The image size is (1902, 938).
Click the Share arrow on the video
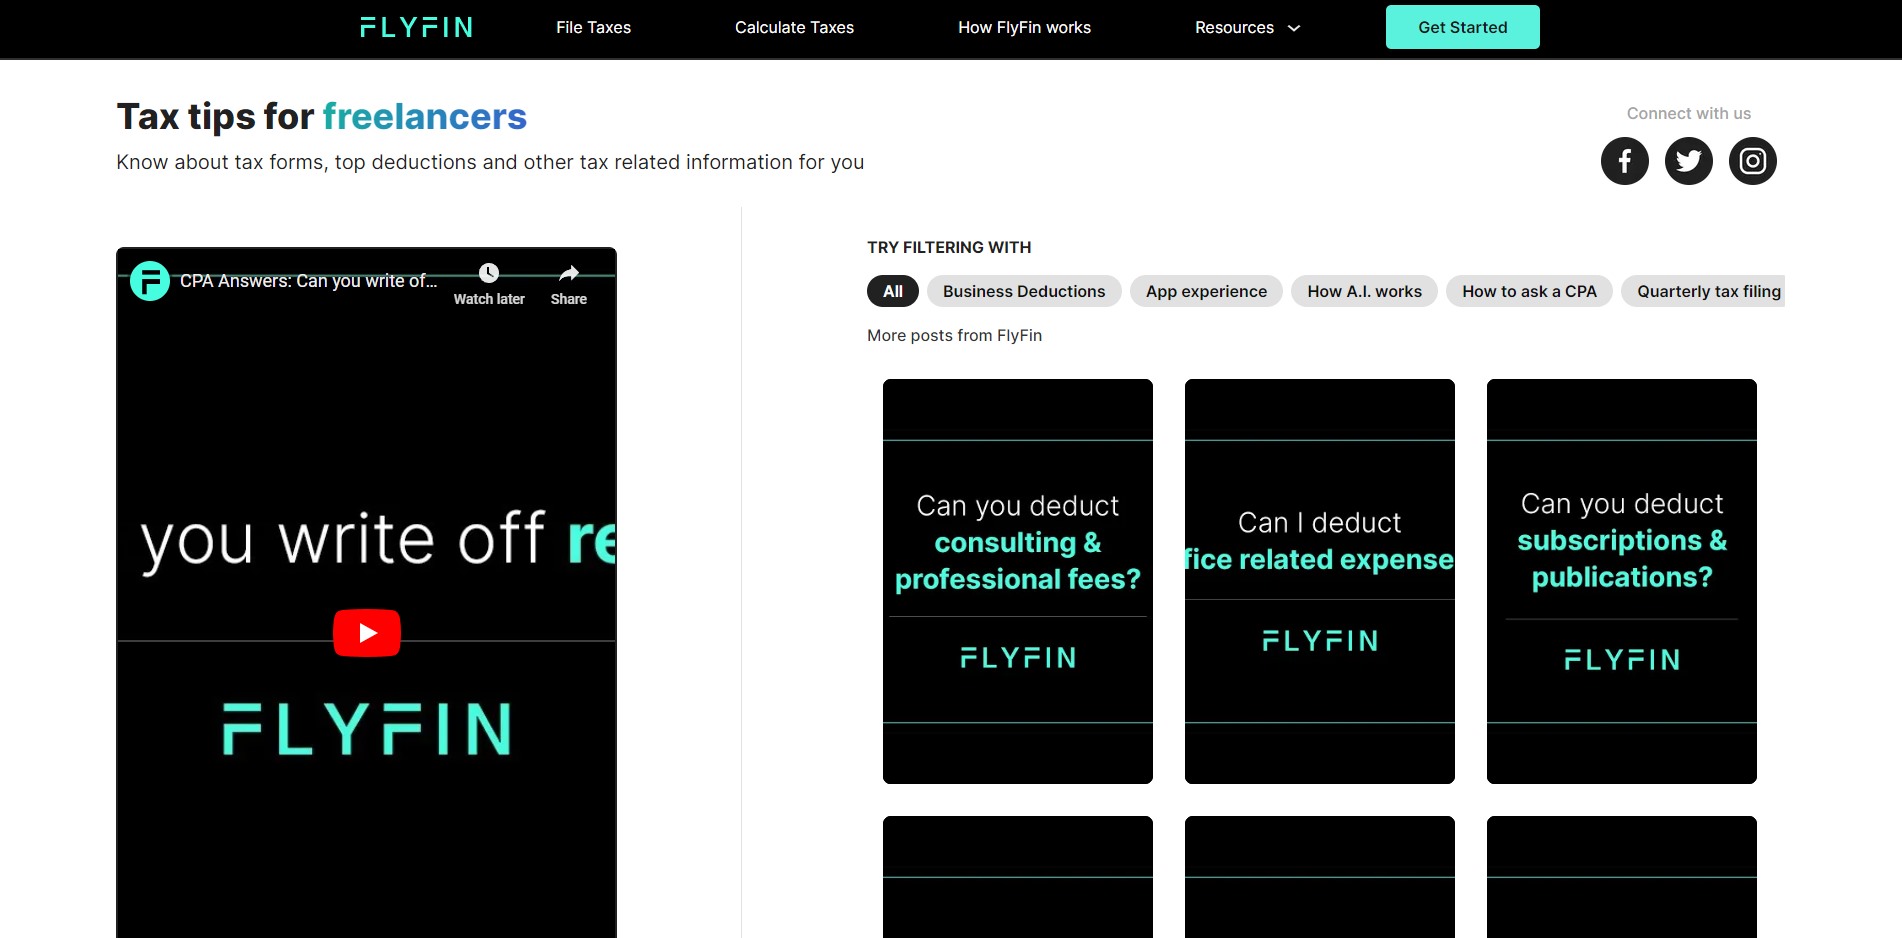[569, 274]
